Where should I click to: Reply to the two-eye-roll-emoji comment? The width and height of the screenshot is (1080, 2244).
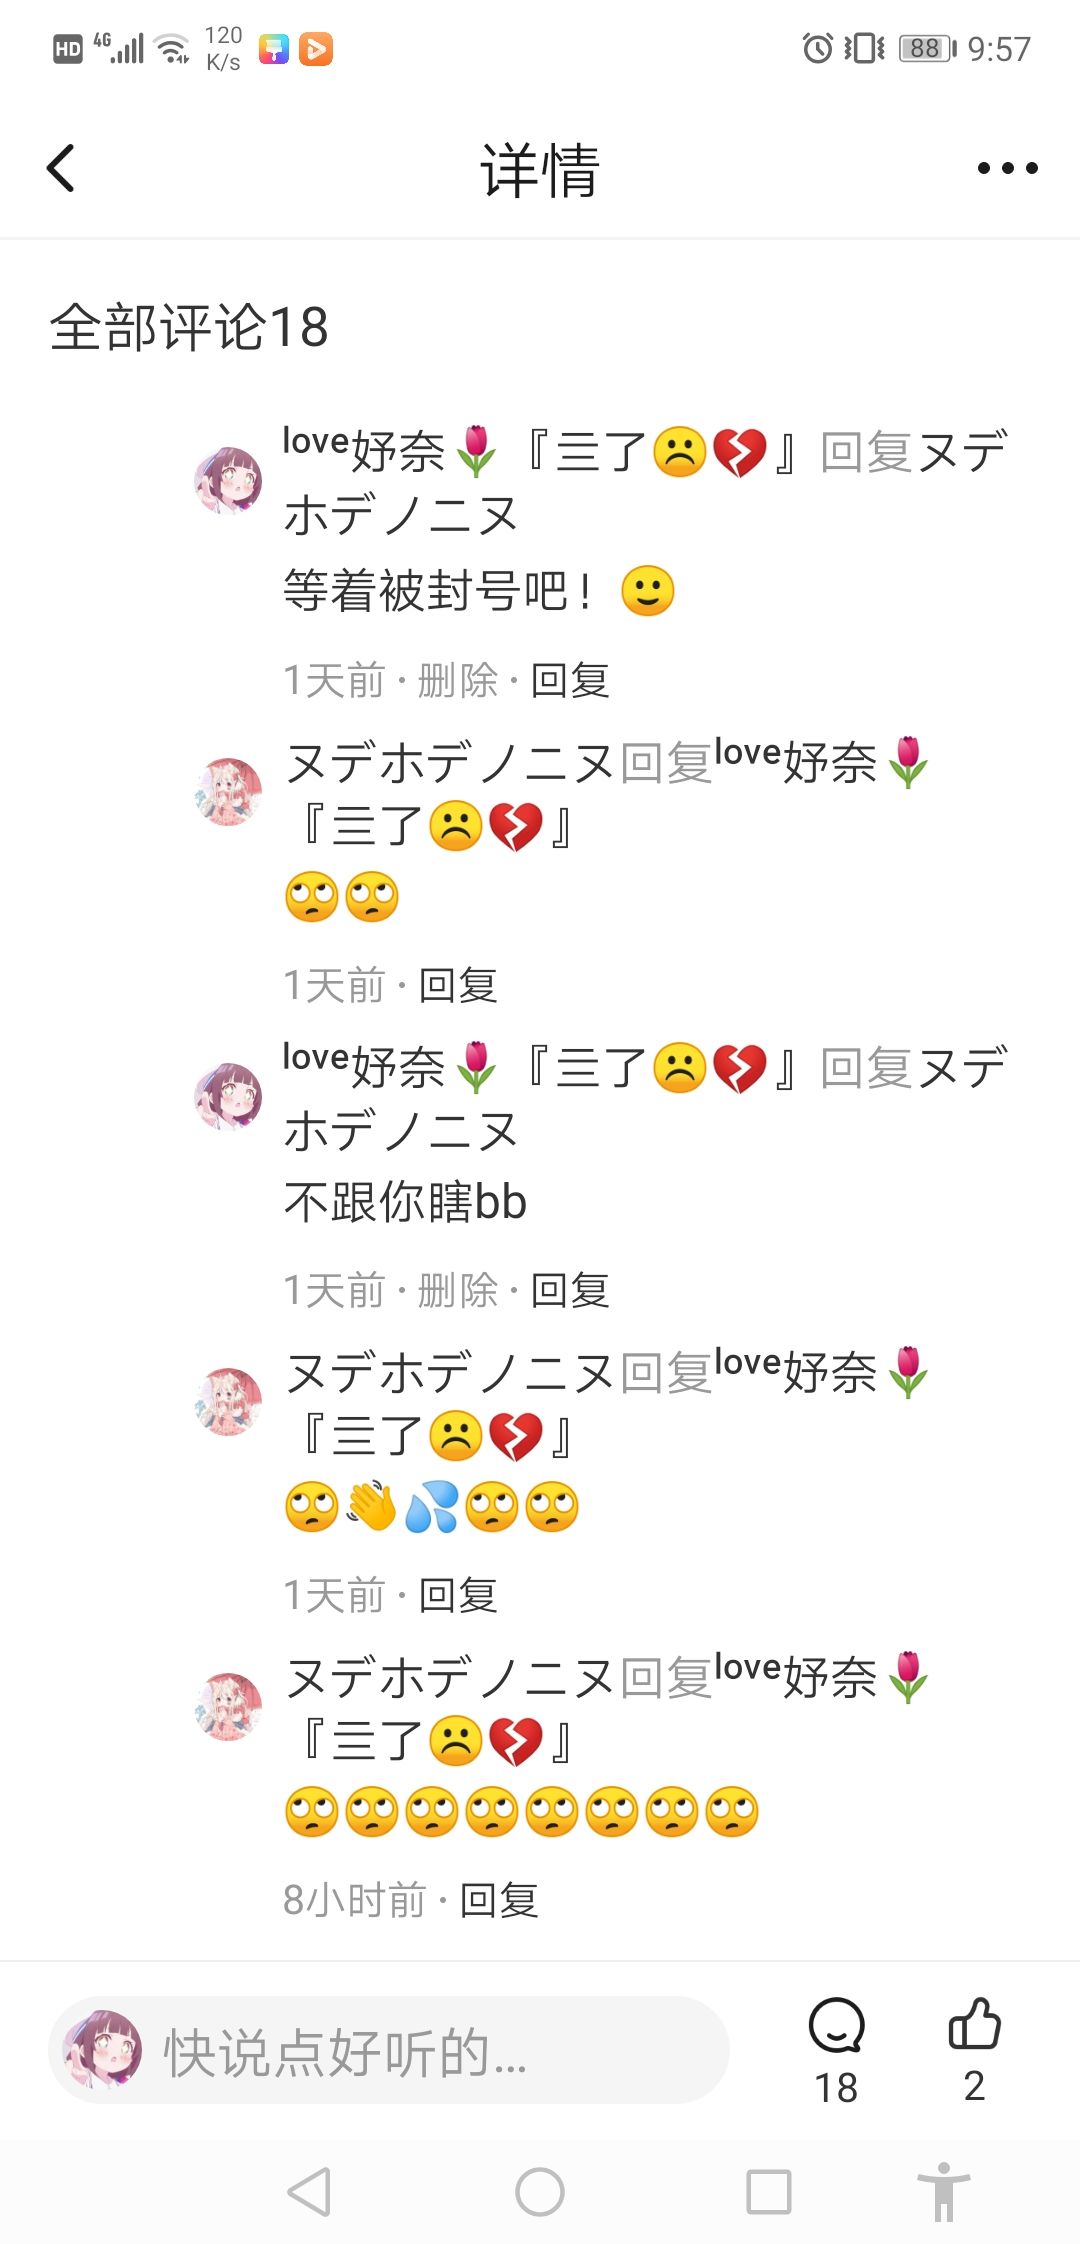(x=458, y=986)
